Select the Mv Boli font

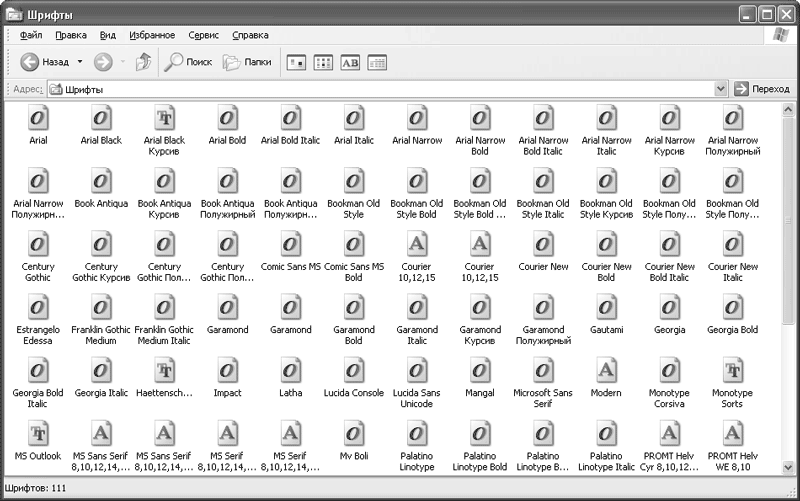point(354,442)
